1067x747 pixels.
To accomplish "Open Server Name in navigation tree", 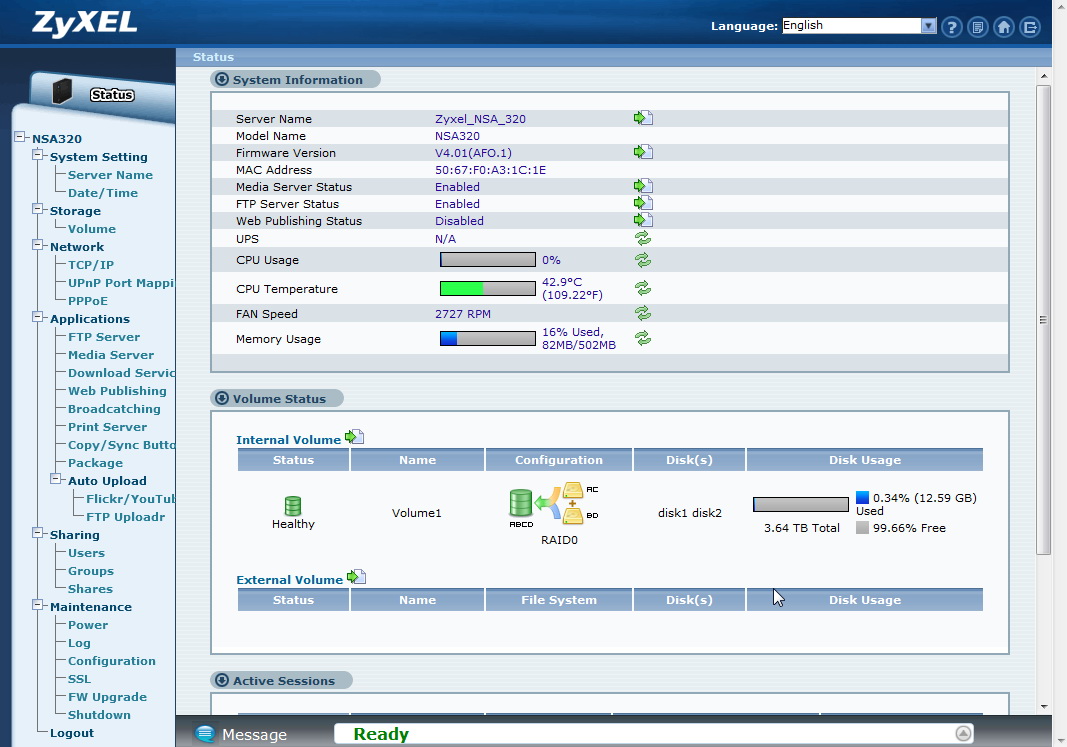I will pos(110,175).
